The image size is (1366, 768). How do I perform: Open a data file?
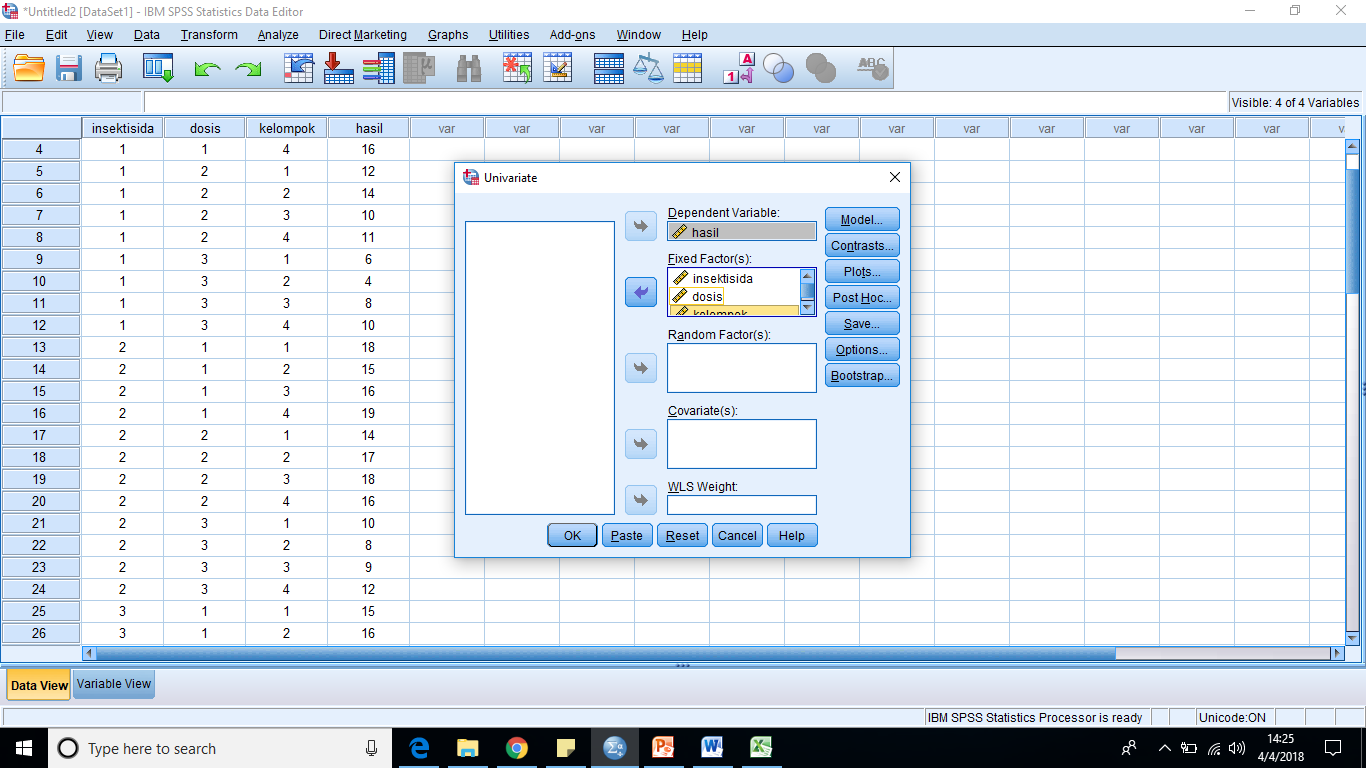[x=28, y=68]
